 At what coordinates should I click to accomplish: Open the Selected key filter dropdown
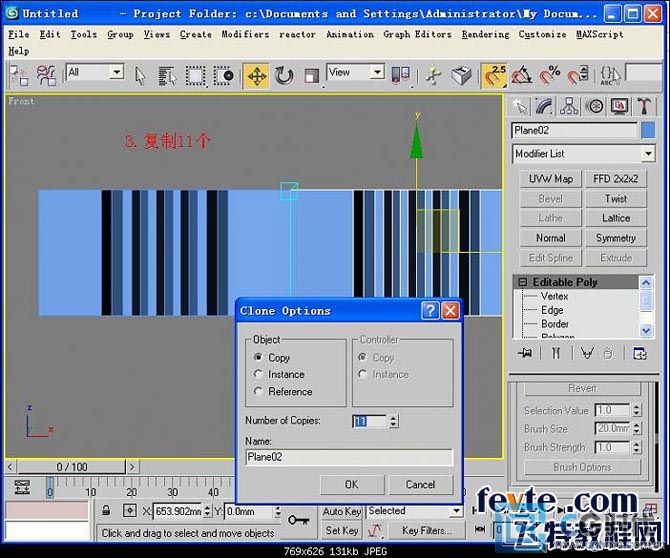[x=457, y=511]
